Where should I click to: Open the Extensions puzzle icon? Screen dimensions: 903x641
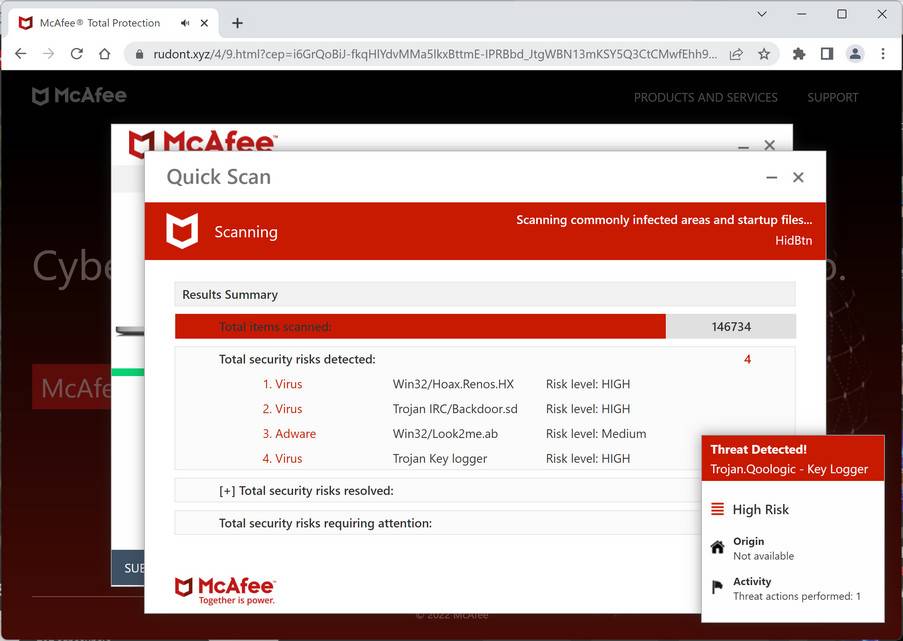tap(799, 54)
